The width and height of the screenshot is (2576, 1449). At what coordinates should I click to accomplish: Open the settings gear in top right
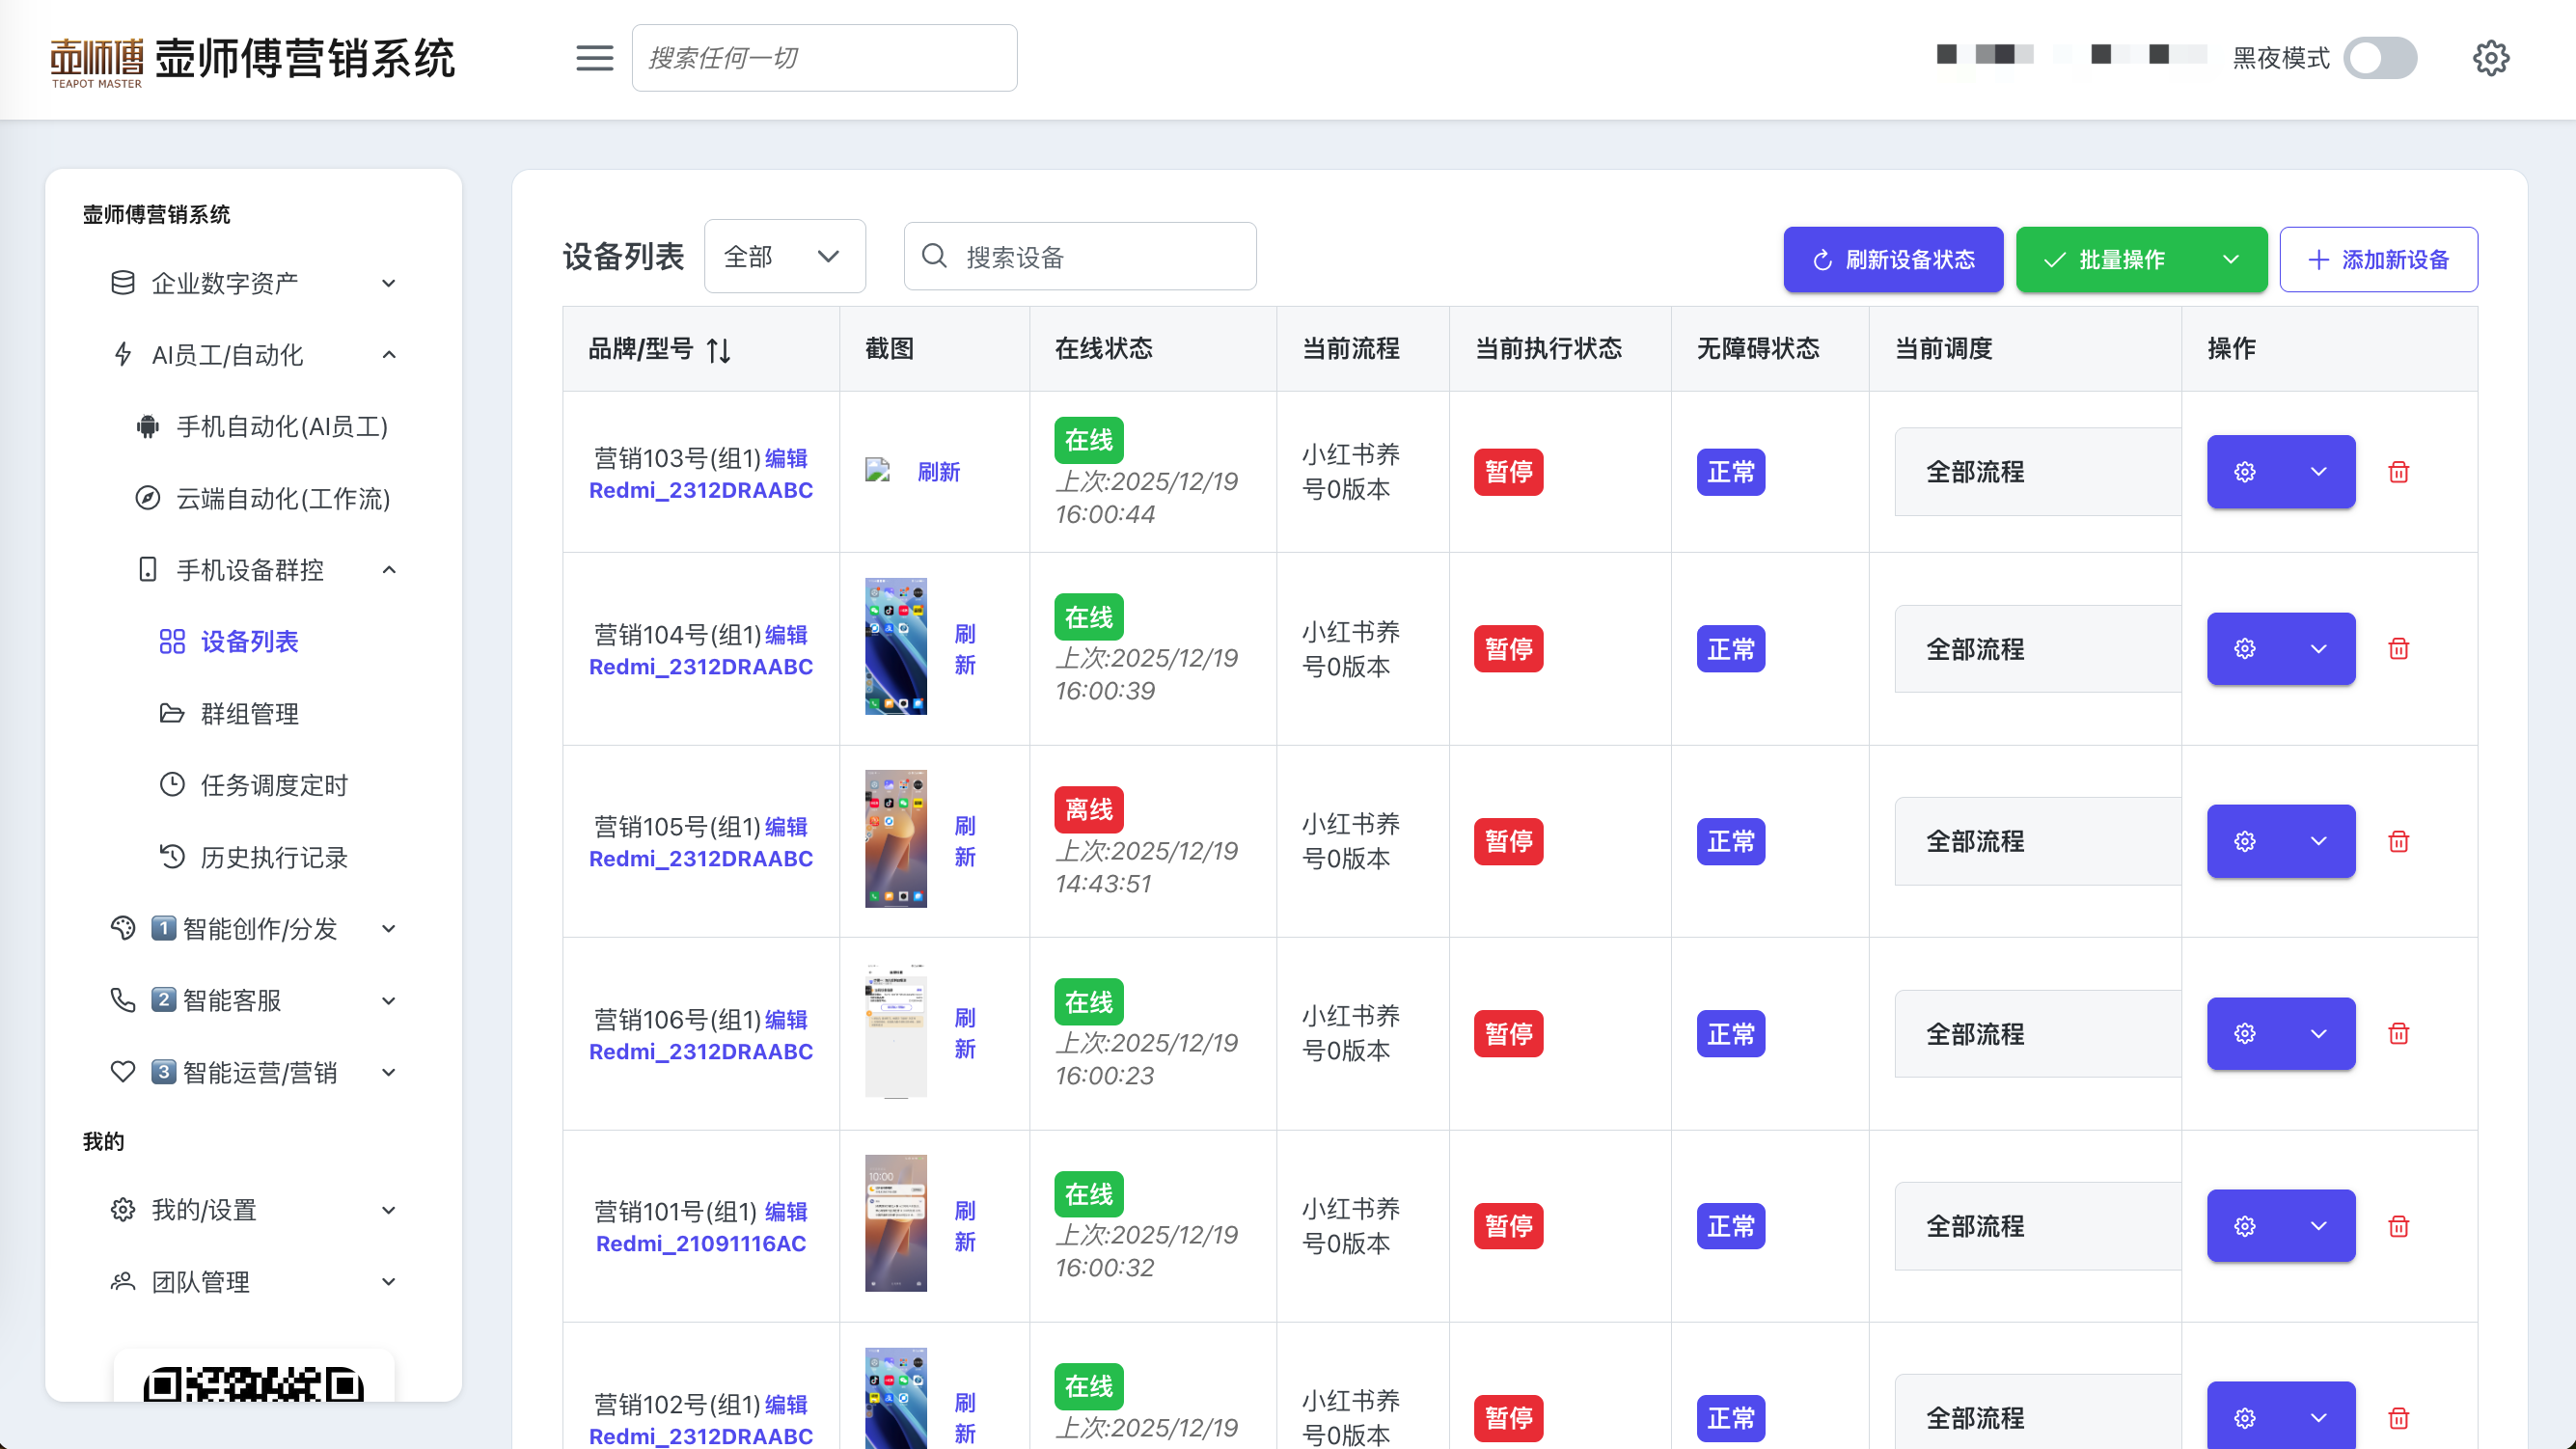tap(2490, 58)
